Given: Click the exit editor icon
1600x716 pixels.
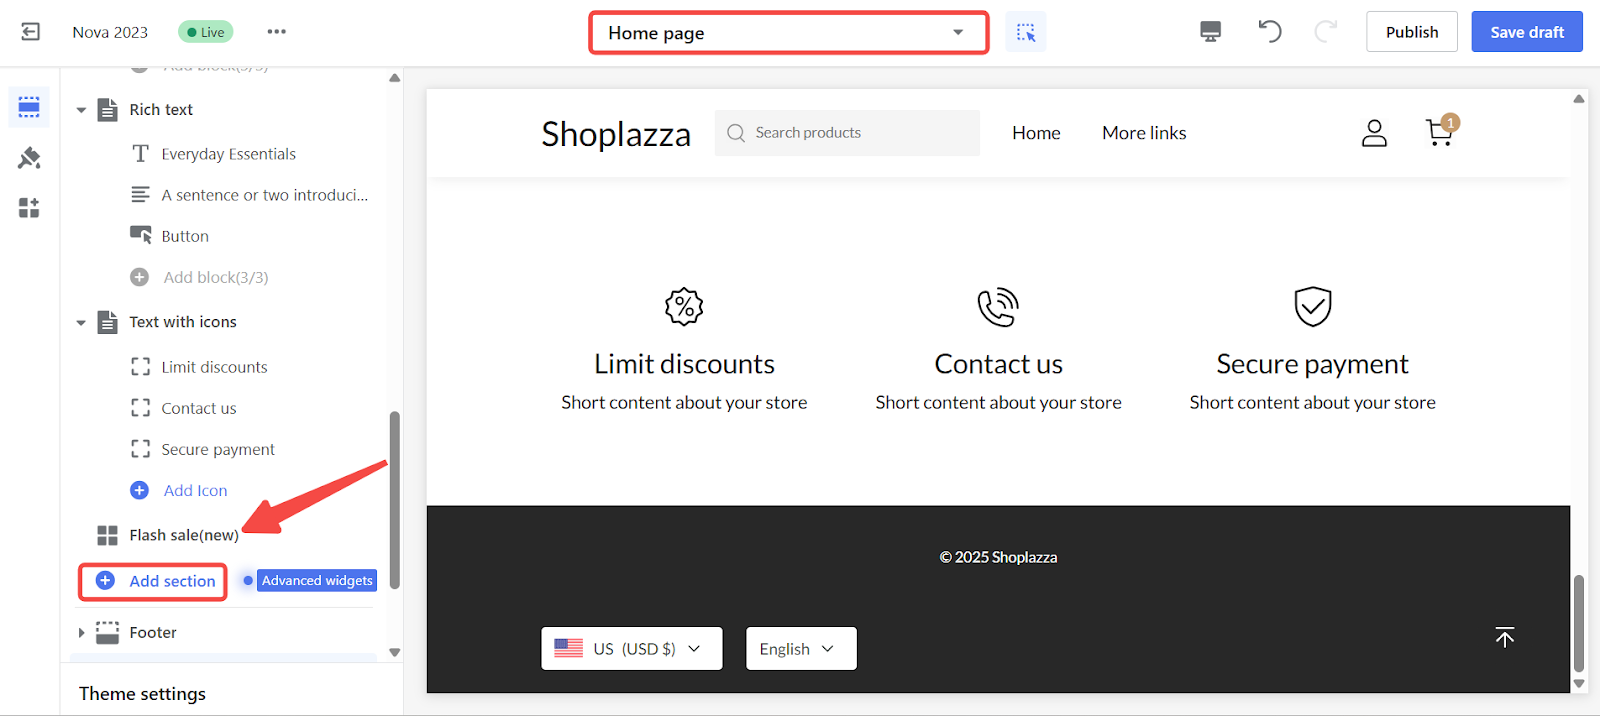Looking at the screenshot, I should (x=31, y=32).
